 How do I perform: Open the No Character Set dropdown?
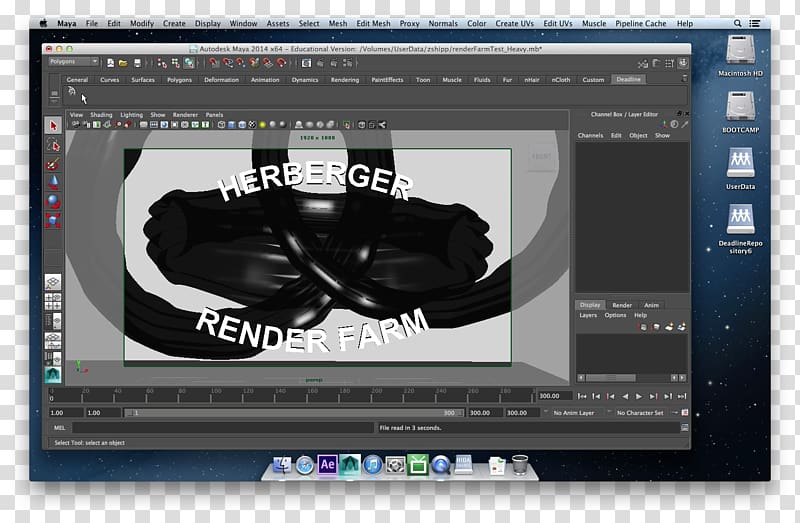coord(640,413)
